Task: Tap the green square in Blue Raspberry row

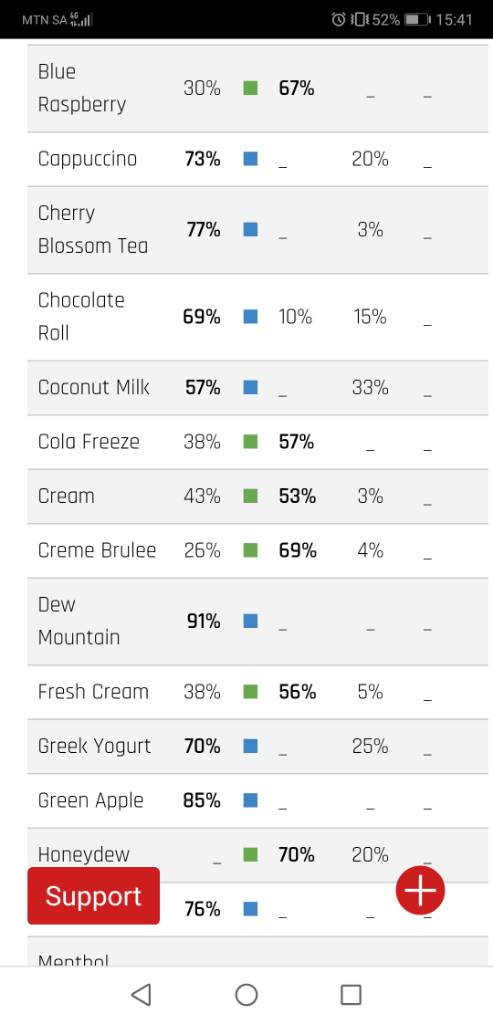Action: pyautogui.click(x=250, y=88)
